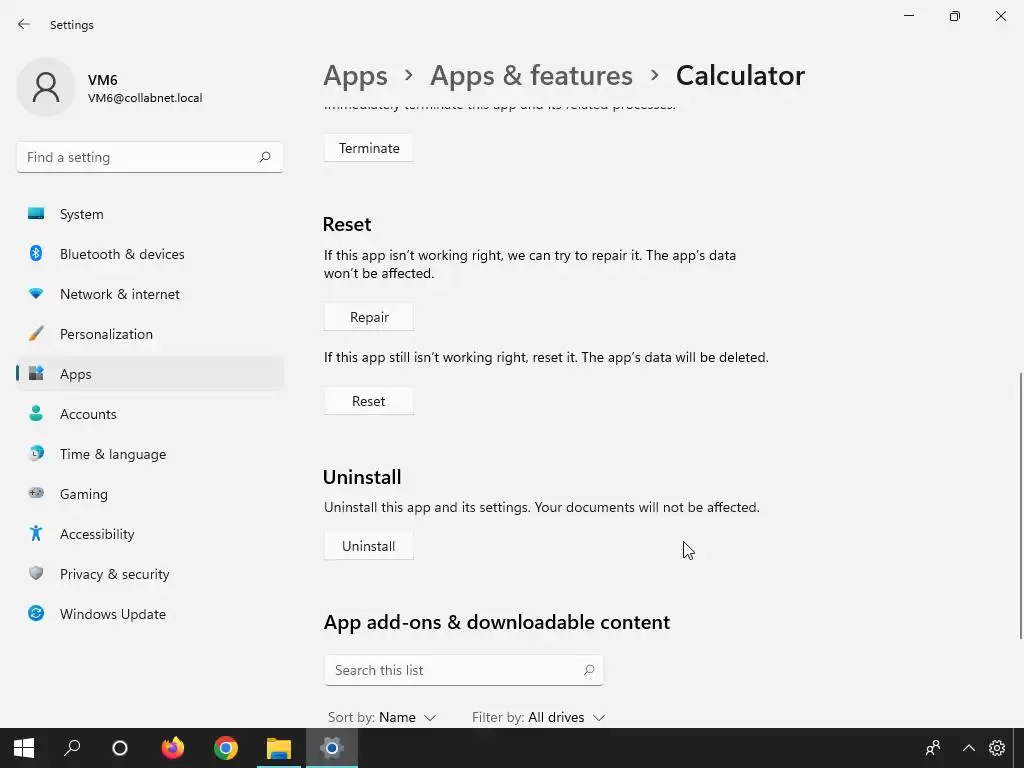The height and width of the screenshot is (768, 1024).
Task: Open the VM6 user profile avatar
Action: (46, 87)
